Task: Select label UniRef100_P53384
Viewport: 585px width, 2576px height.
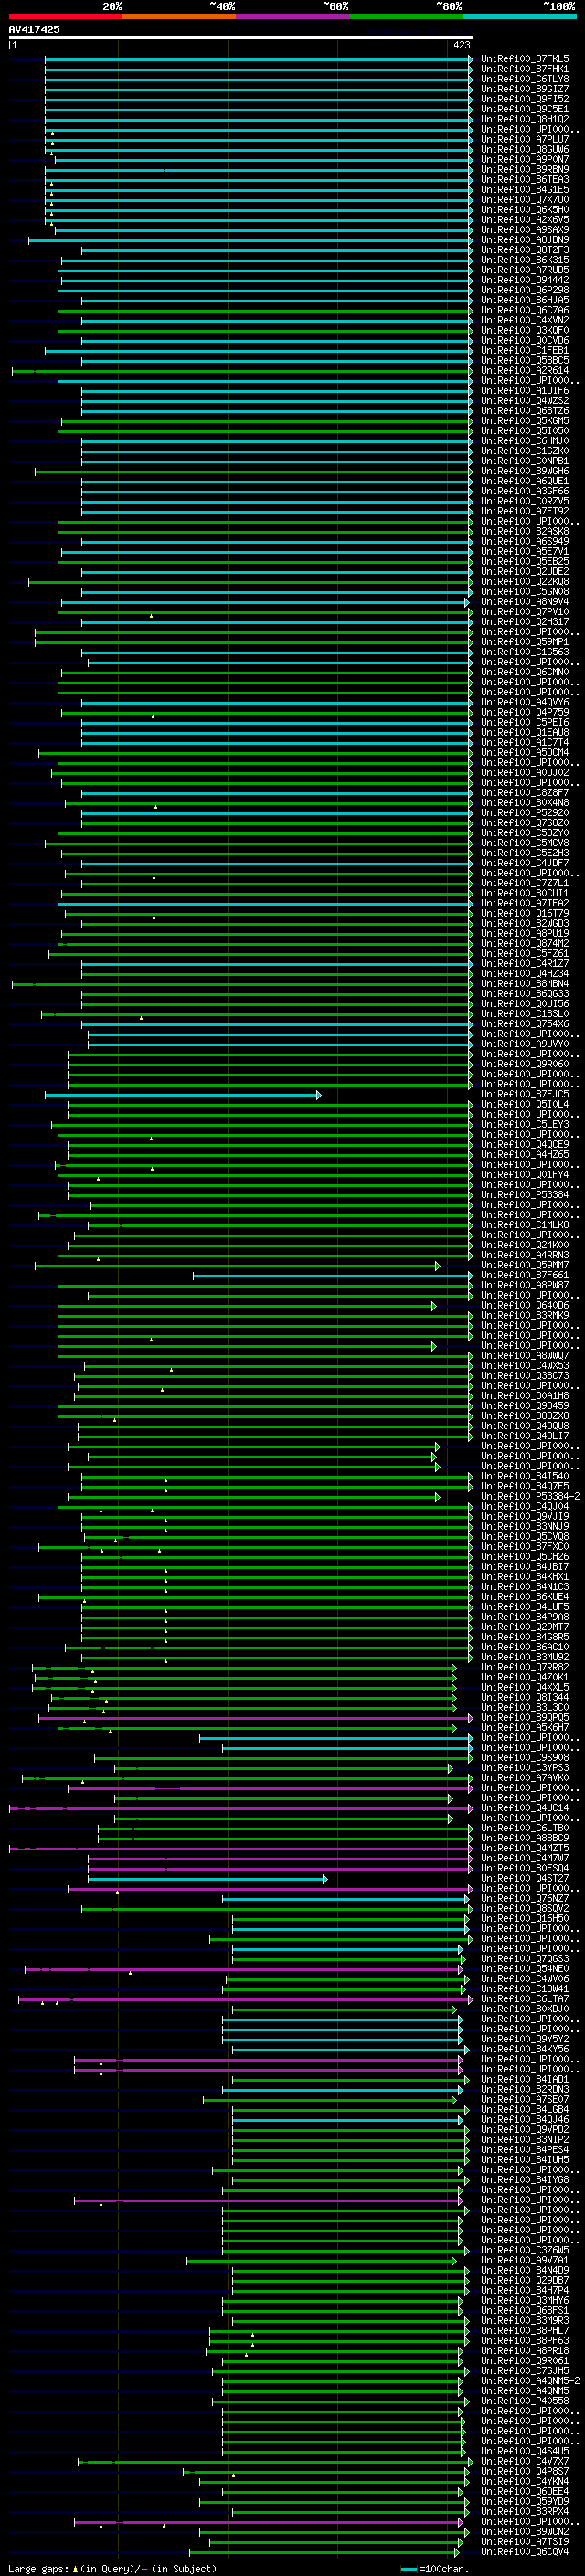Action: click(x=524, y=1195)
